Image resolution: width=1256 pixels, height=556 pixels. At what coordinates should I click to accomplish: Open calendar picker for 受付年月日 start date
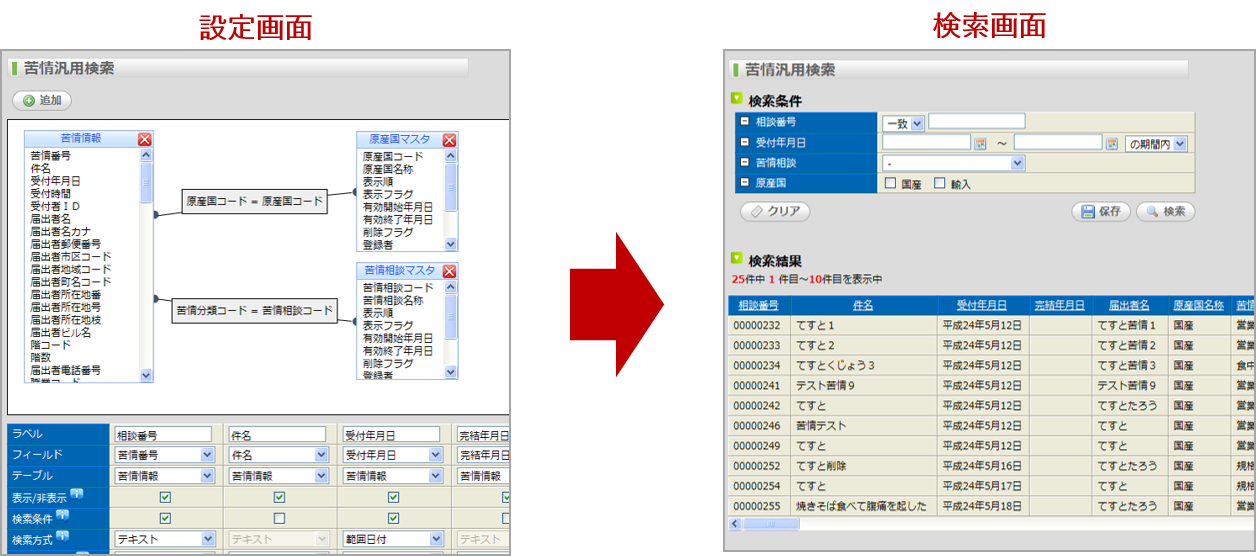pos(980,143)
